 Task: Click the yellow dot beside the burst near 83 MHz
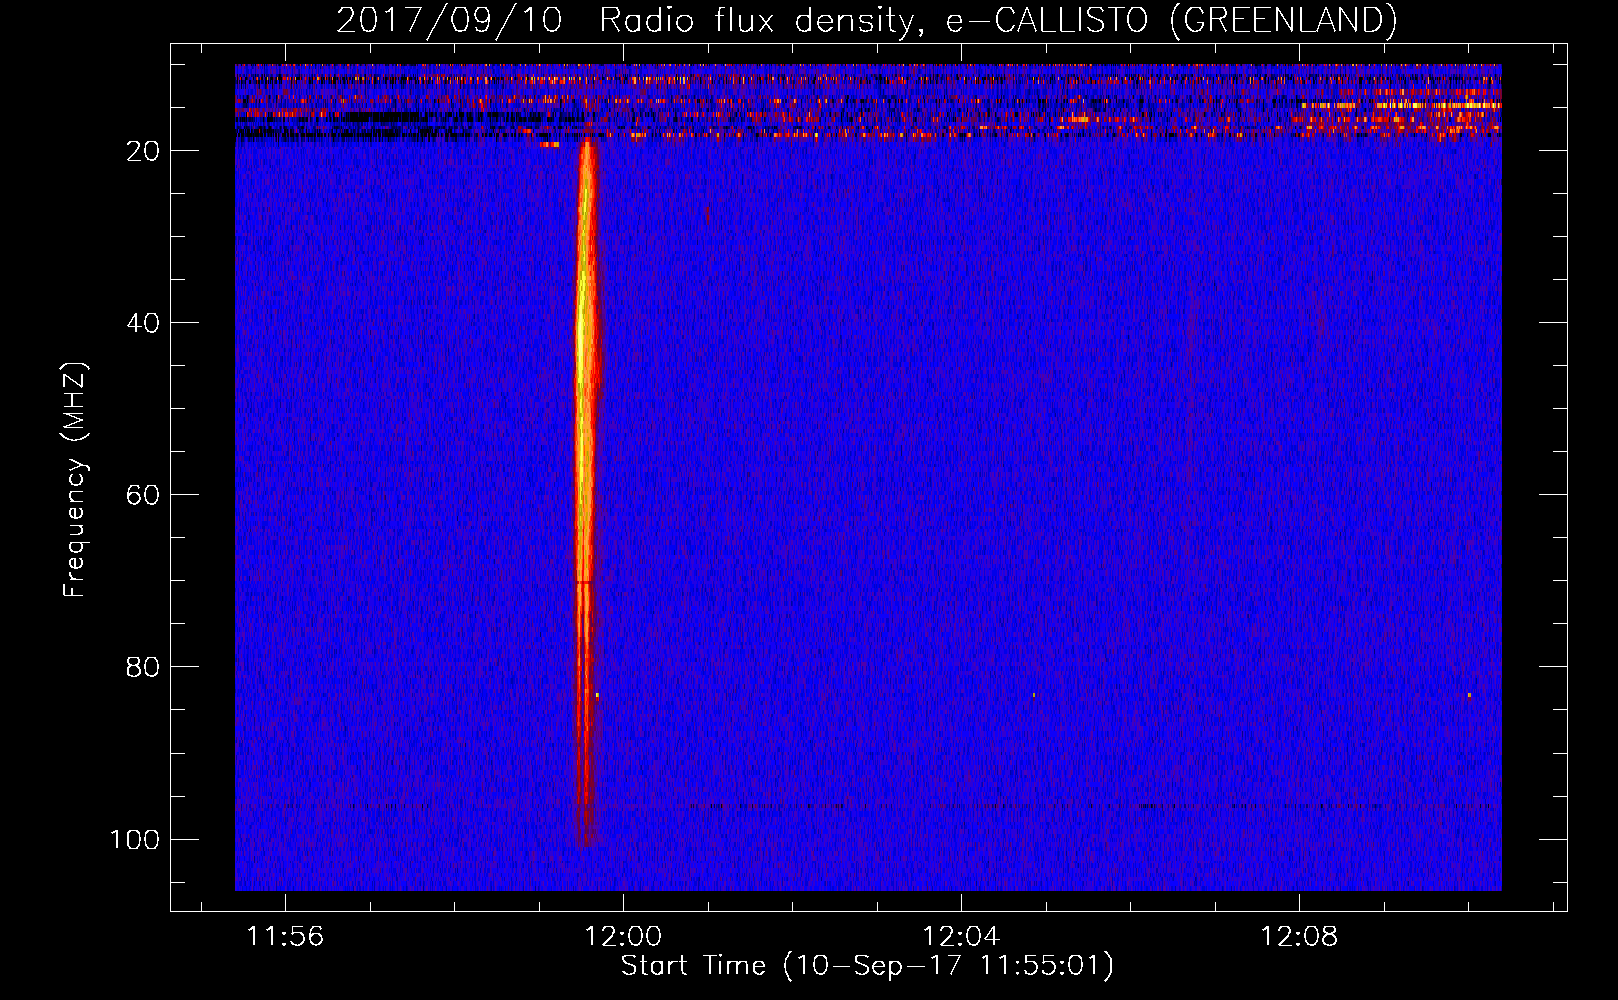(597, 695)
